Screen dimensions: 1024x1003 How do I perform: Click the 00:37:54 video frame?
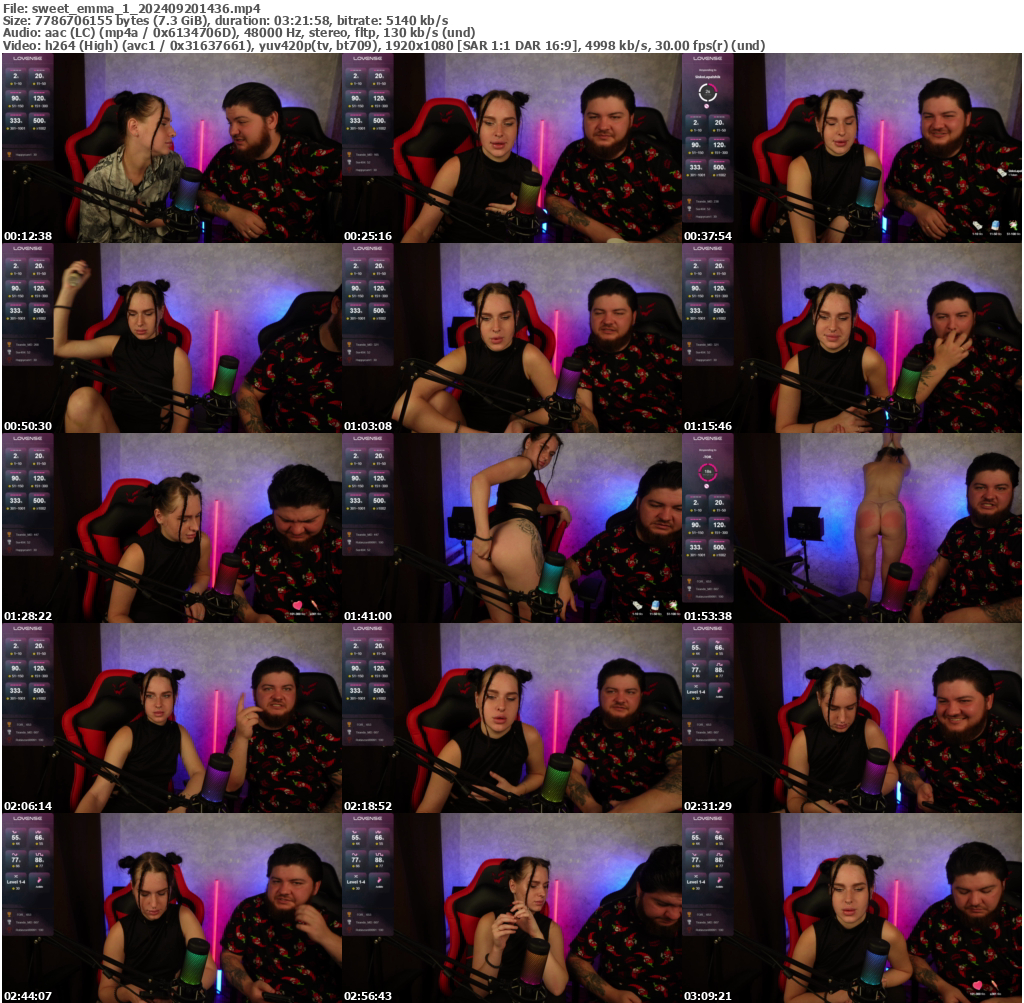pos(851,147)
